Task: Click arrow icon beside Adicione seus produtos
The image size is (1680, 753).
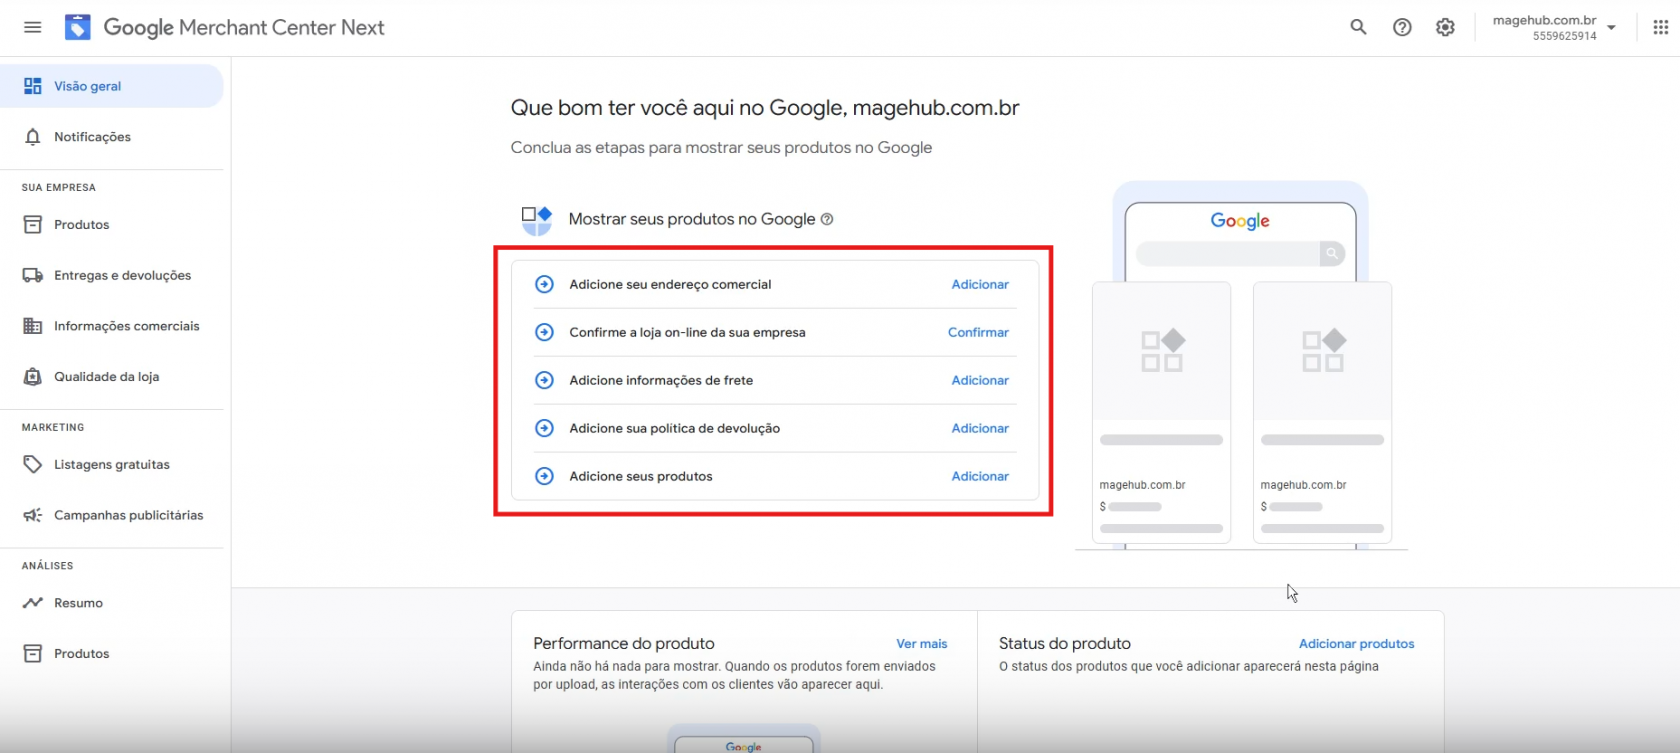Action: (x=544, y=477)
